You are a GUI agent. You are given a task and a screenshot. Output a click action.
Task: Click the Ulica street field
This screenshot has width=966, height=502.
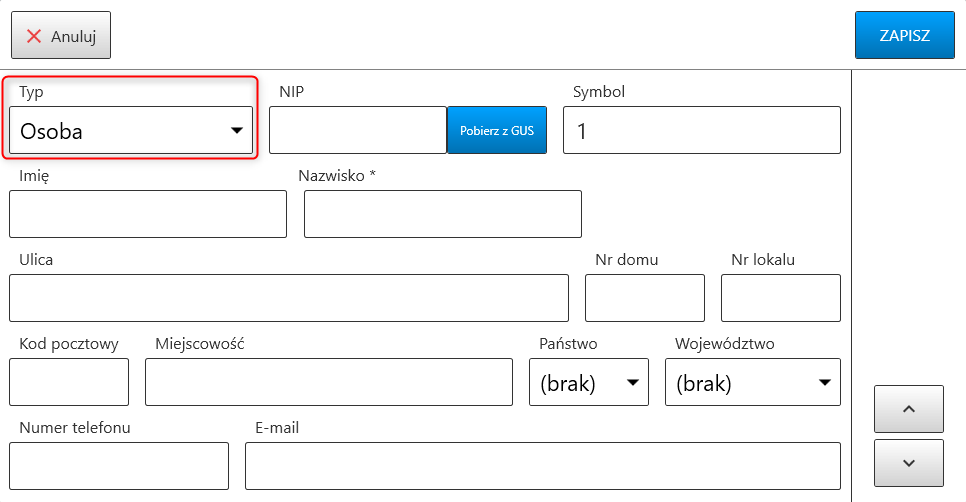point(289,298)
